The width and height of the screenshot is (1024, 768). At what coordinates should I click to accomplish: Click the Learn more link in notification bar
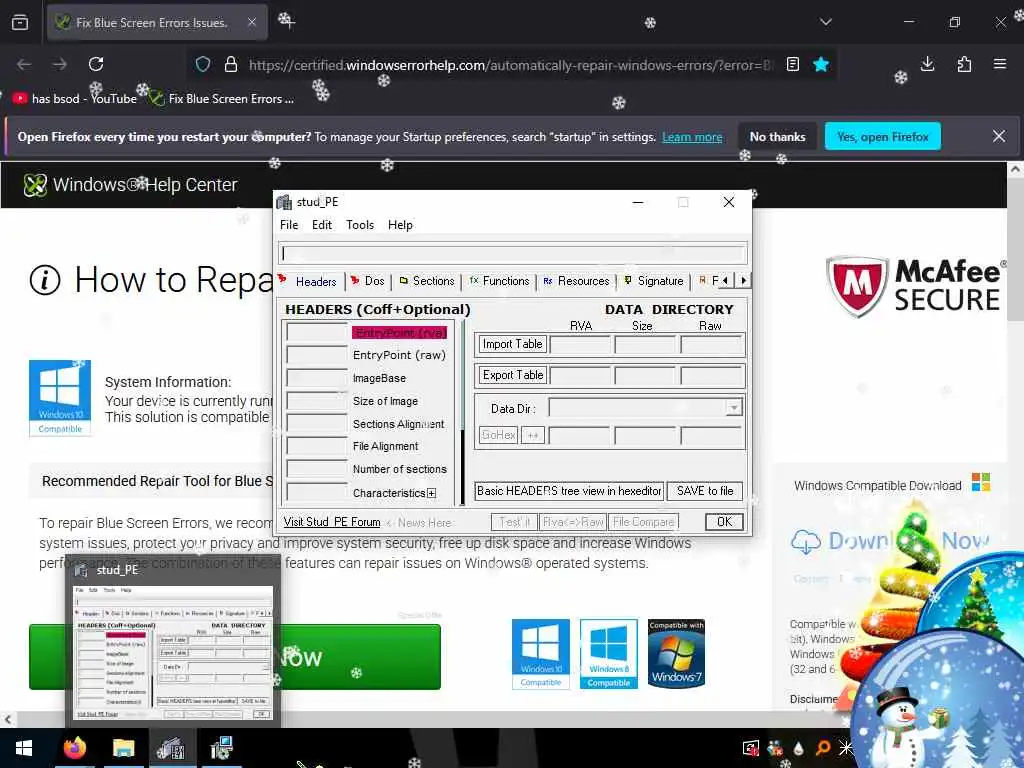point(692,137)
